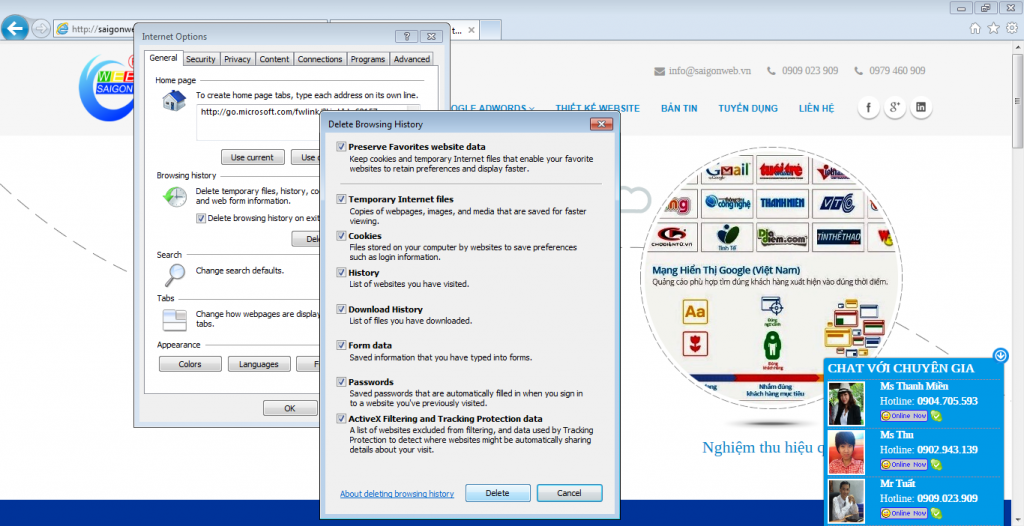Click hotline number 0904.705.593
Screen dimensions: 1024x526
point(947,401)
